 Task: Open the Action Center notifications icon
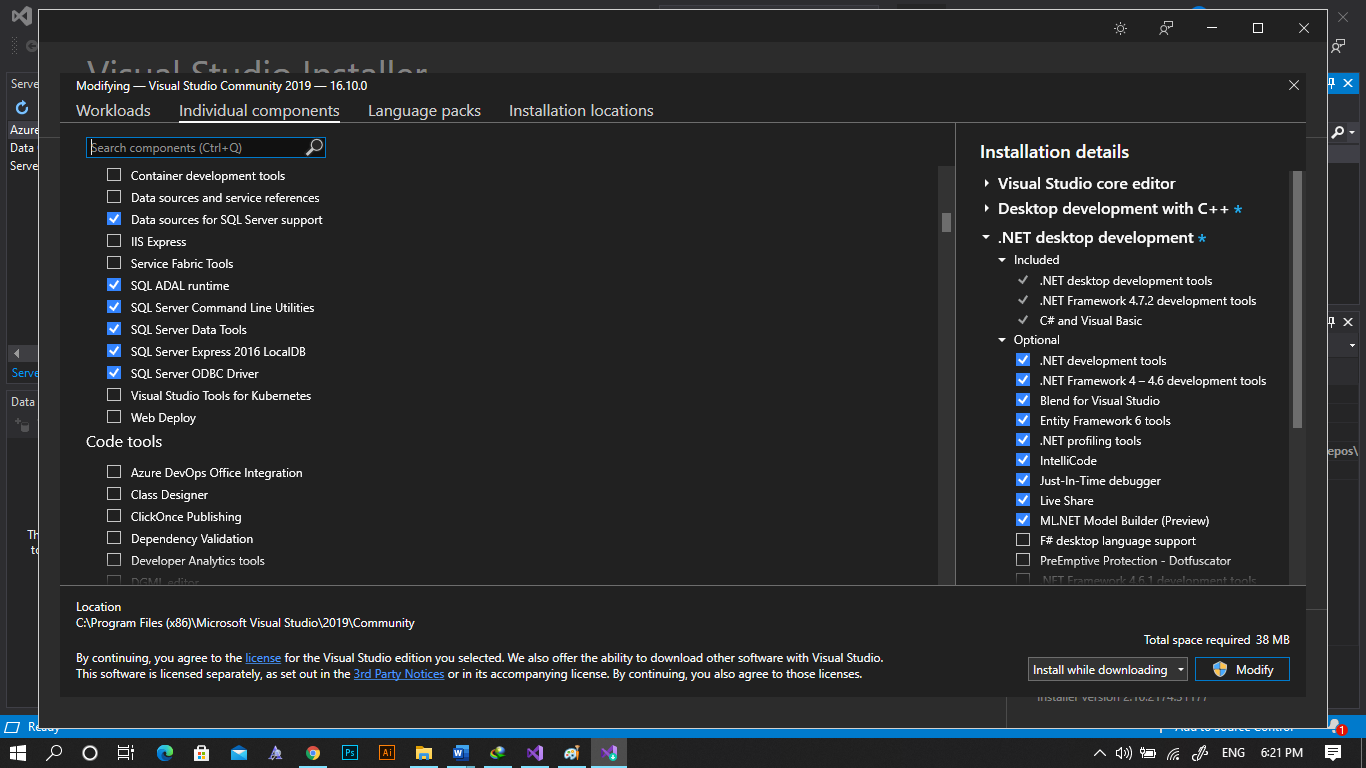[1333, 753]
